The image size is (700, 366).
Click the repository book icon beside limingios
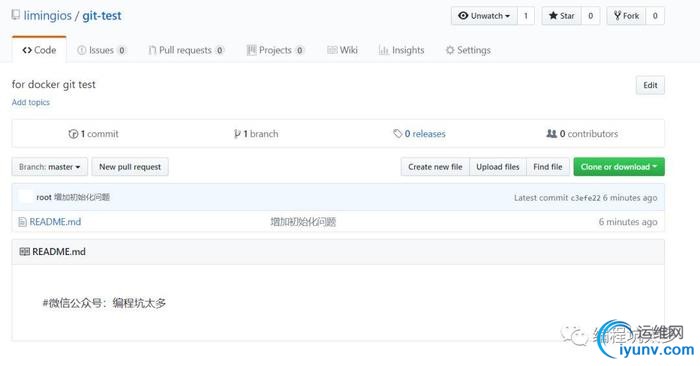(16, 15)
